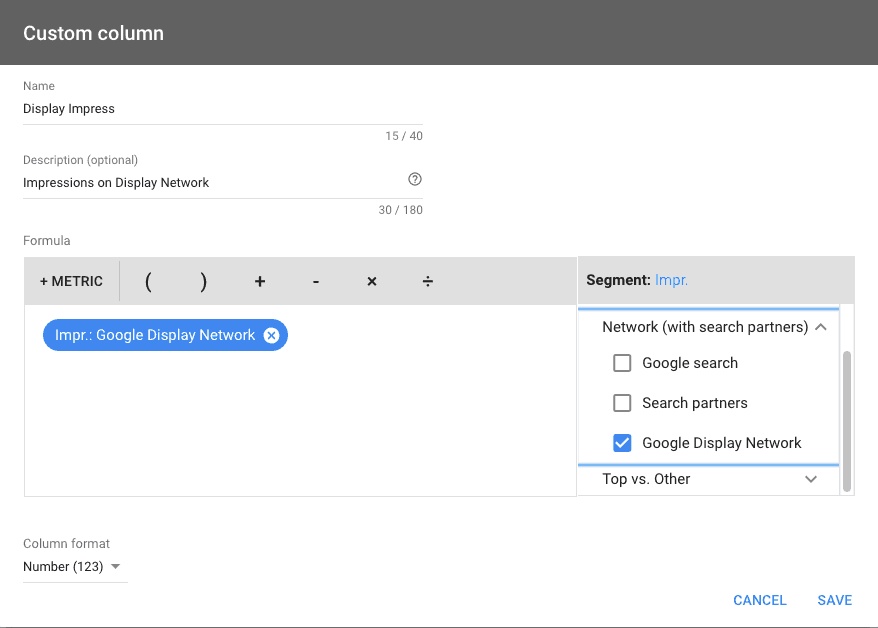The image size is (878, 628).
Task: Click into the Name field Display Impress
Action: pyautogui.click(x=223, y=109)
